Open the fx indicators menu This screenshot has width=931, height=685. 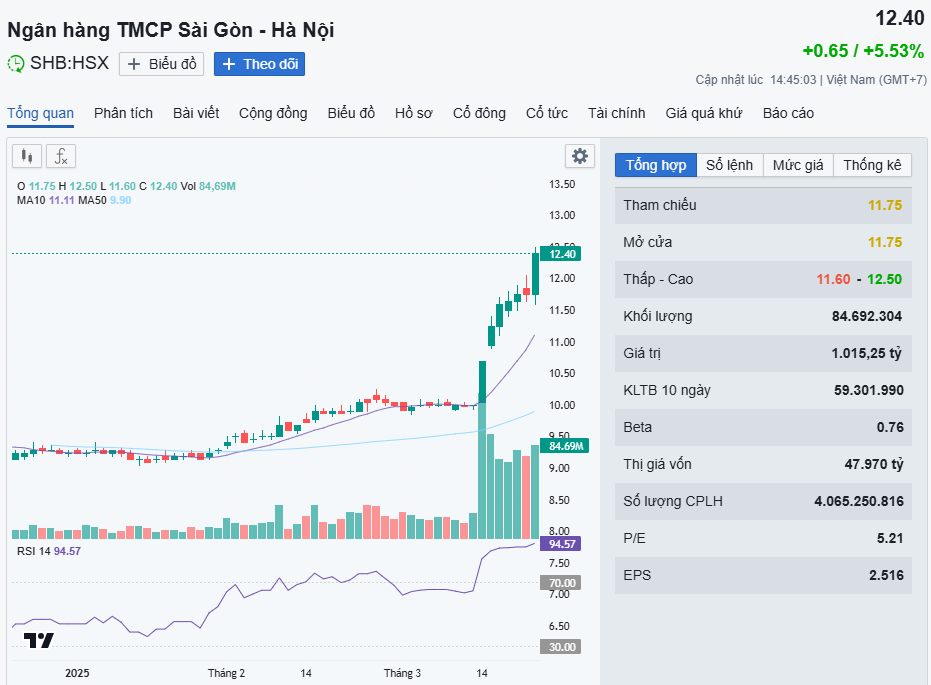[x=61, y=156]
